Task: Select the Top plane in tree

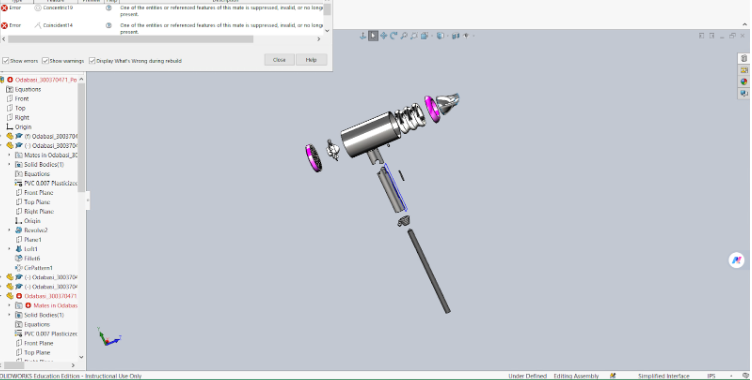Action: click(x=20, y=108)
